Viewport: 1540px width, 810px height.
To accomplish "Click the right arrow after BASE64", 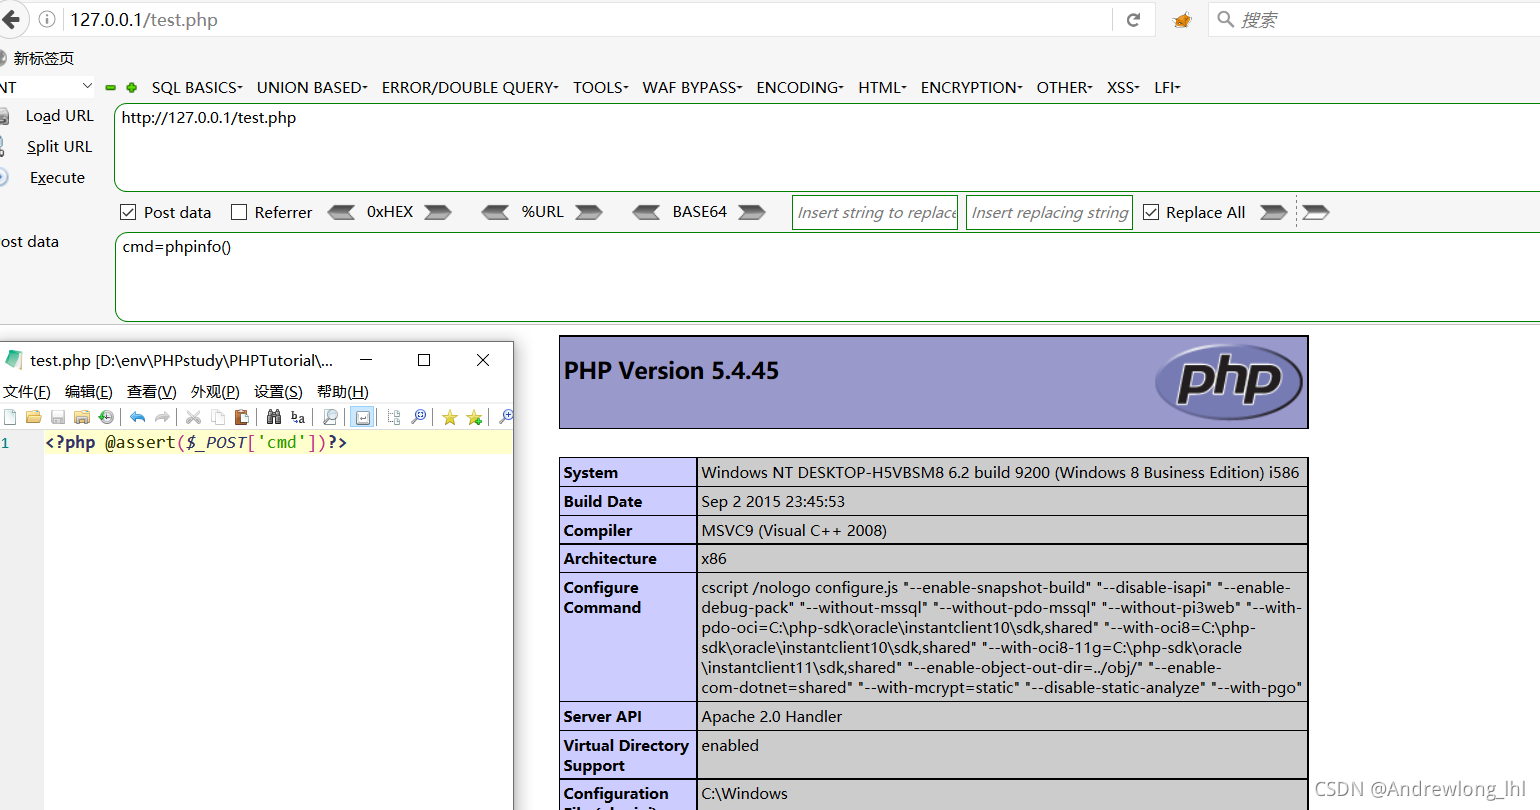I will [752, 212].
